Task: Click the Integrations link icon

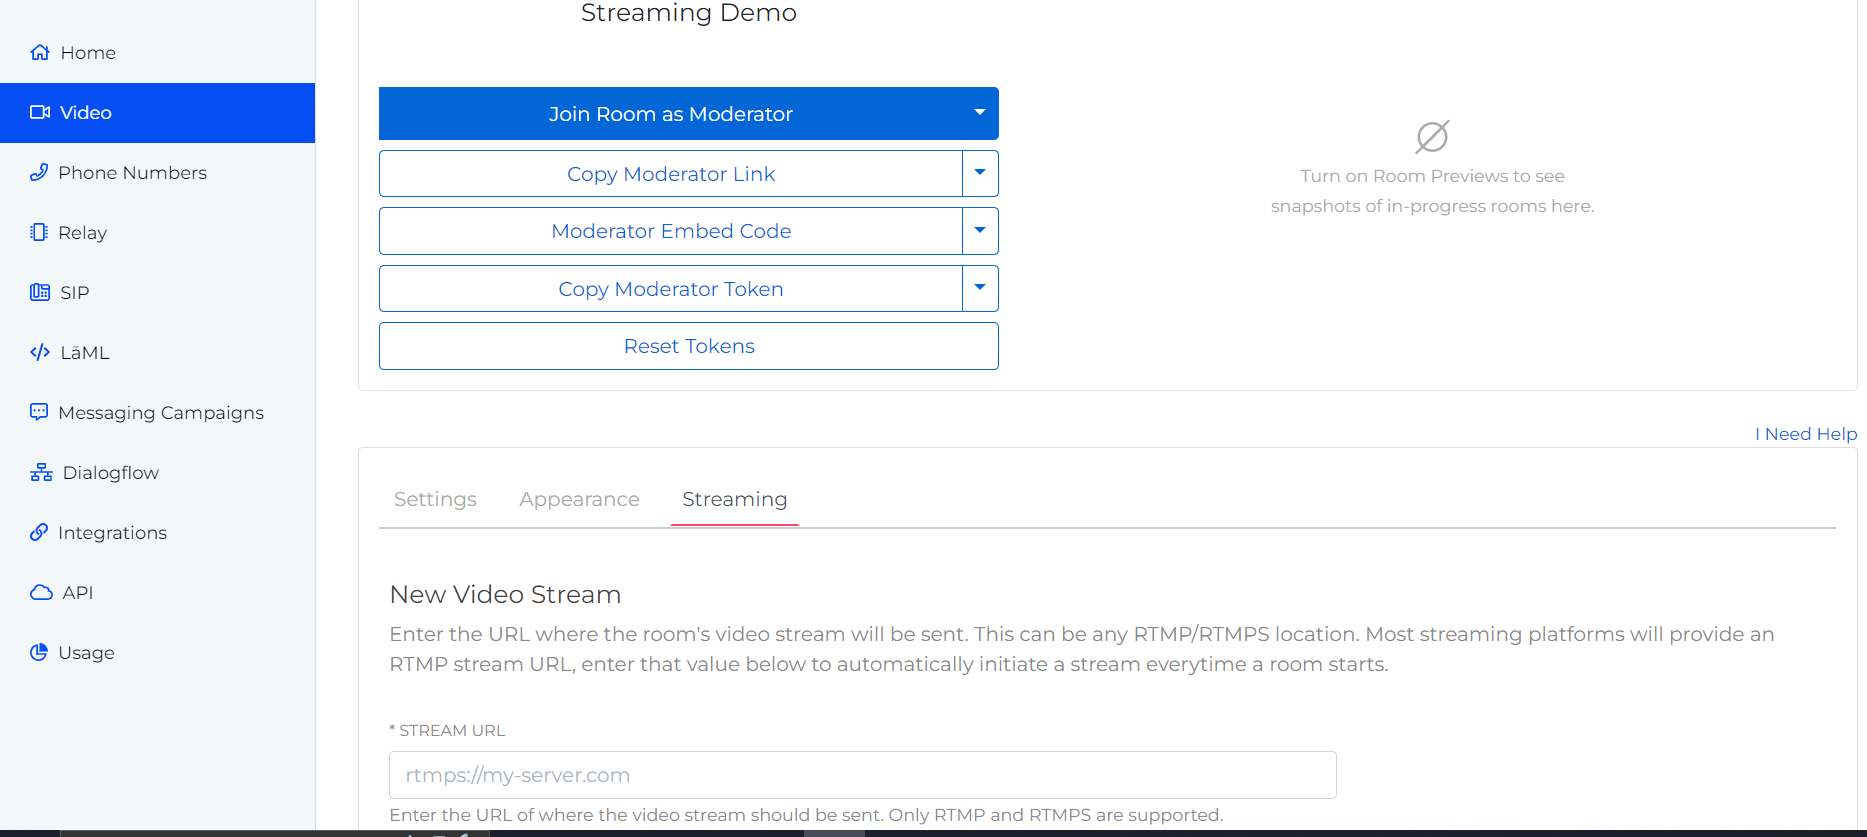Action: click(39, 532)
